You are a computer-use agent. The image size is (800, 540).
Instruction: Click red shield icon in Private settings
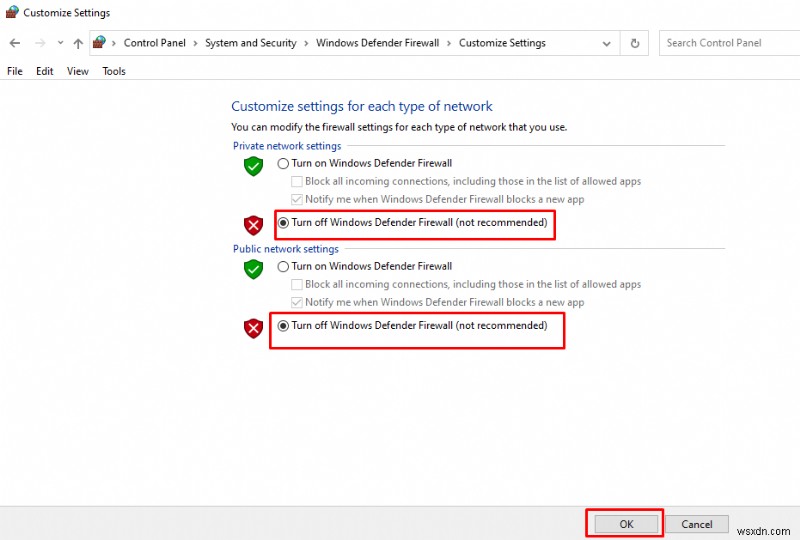[253, 225]
